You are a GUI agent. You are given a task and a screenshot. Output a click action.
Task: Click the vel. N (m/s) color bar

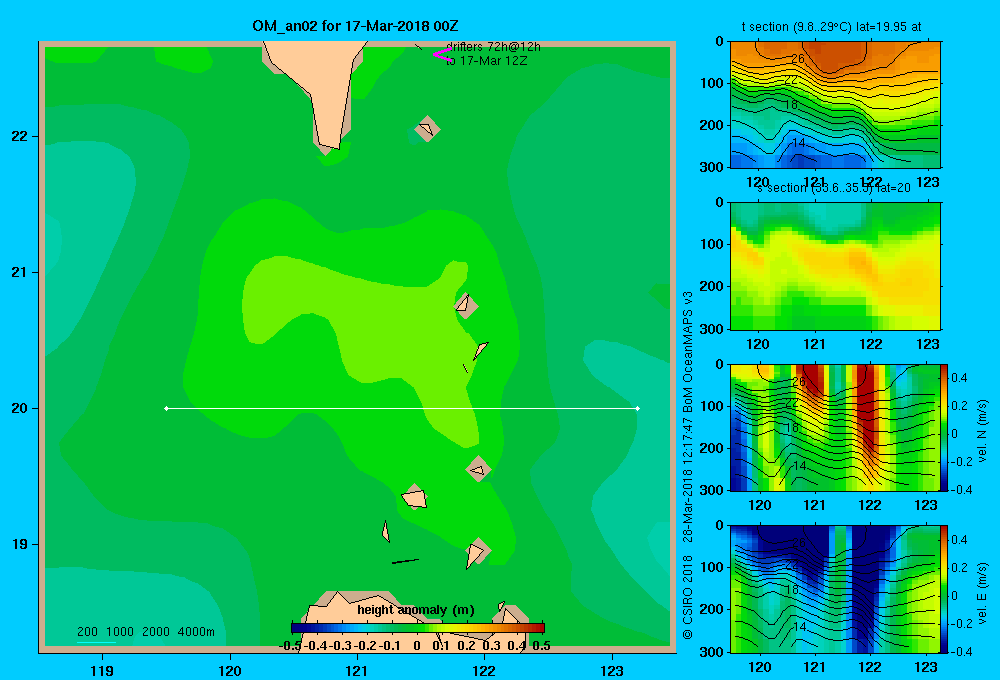click(x=945, y=427)
